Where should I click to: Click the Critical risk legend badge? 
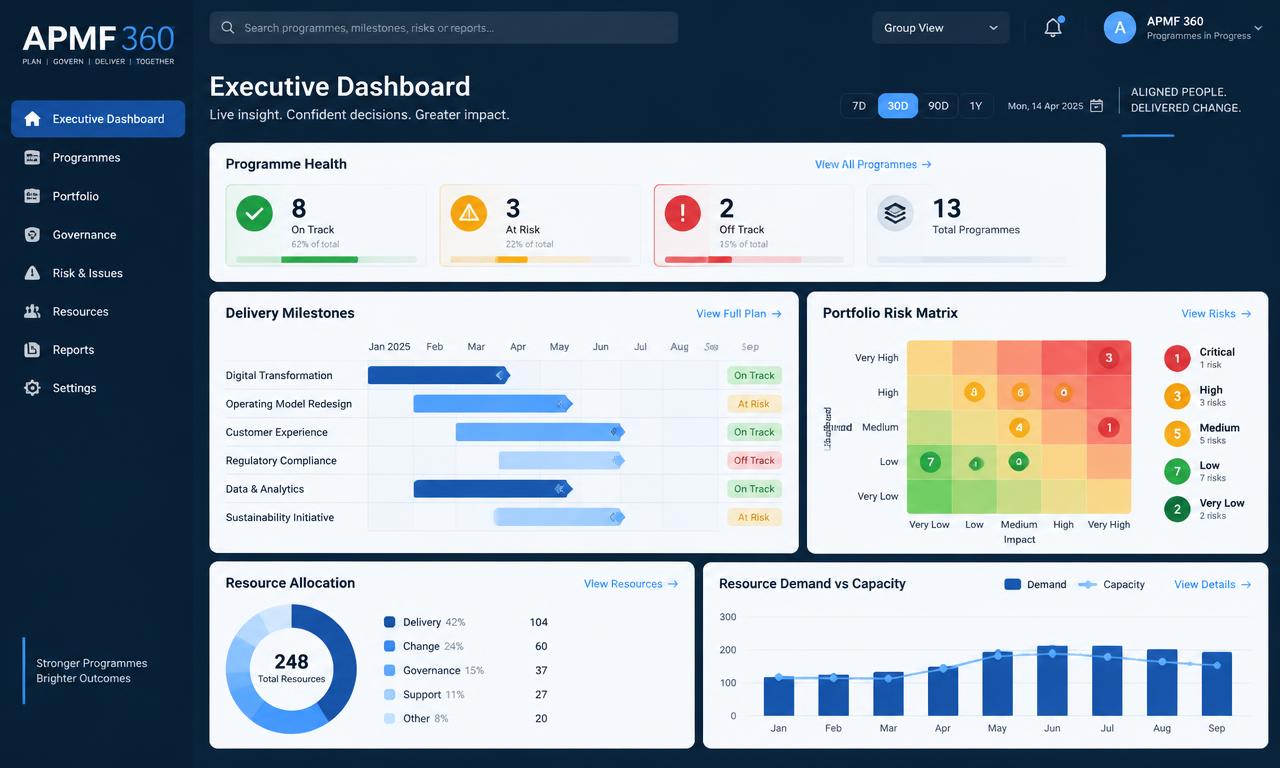click(1177, 358)
